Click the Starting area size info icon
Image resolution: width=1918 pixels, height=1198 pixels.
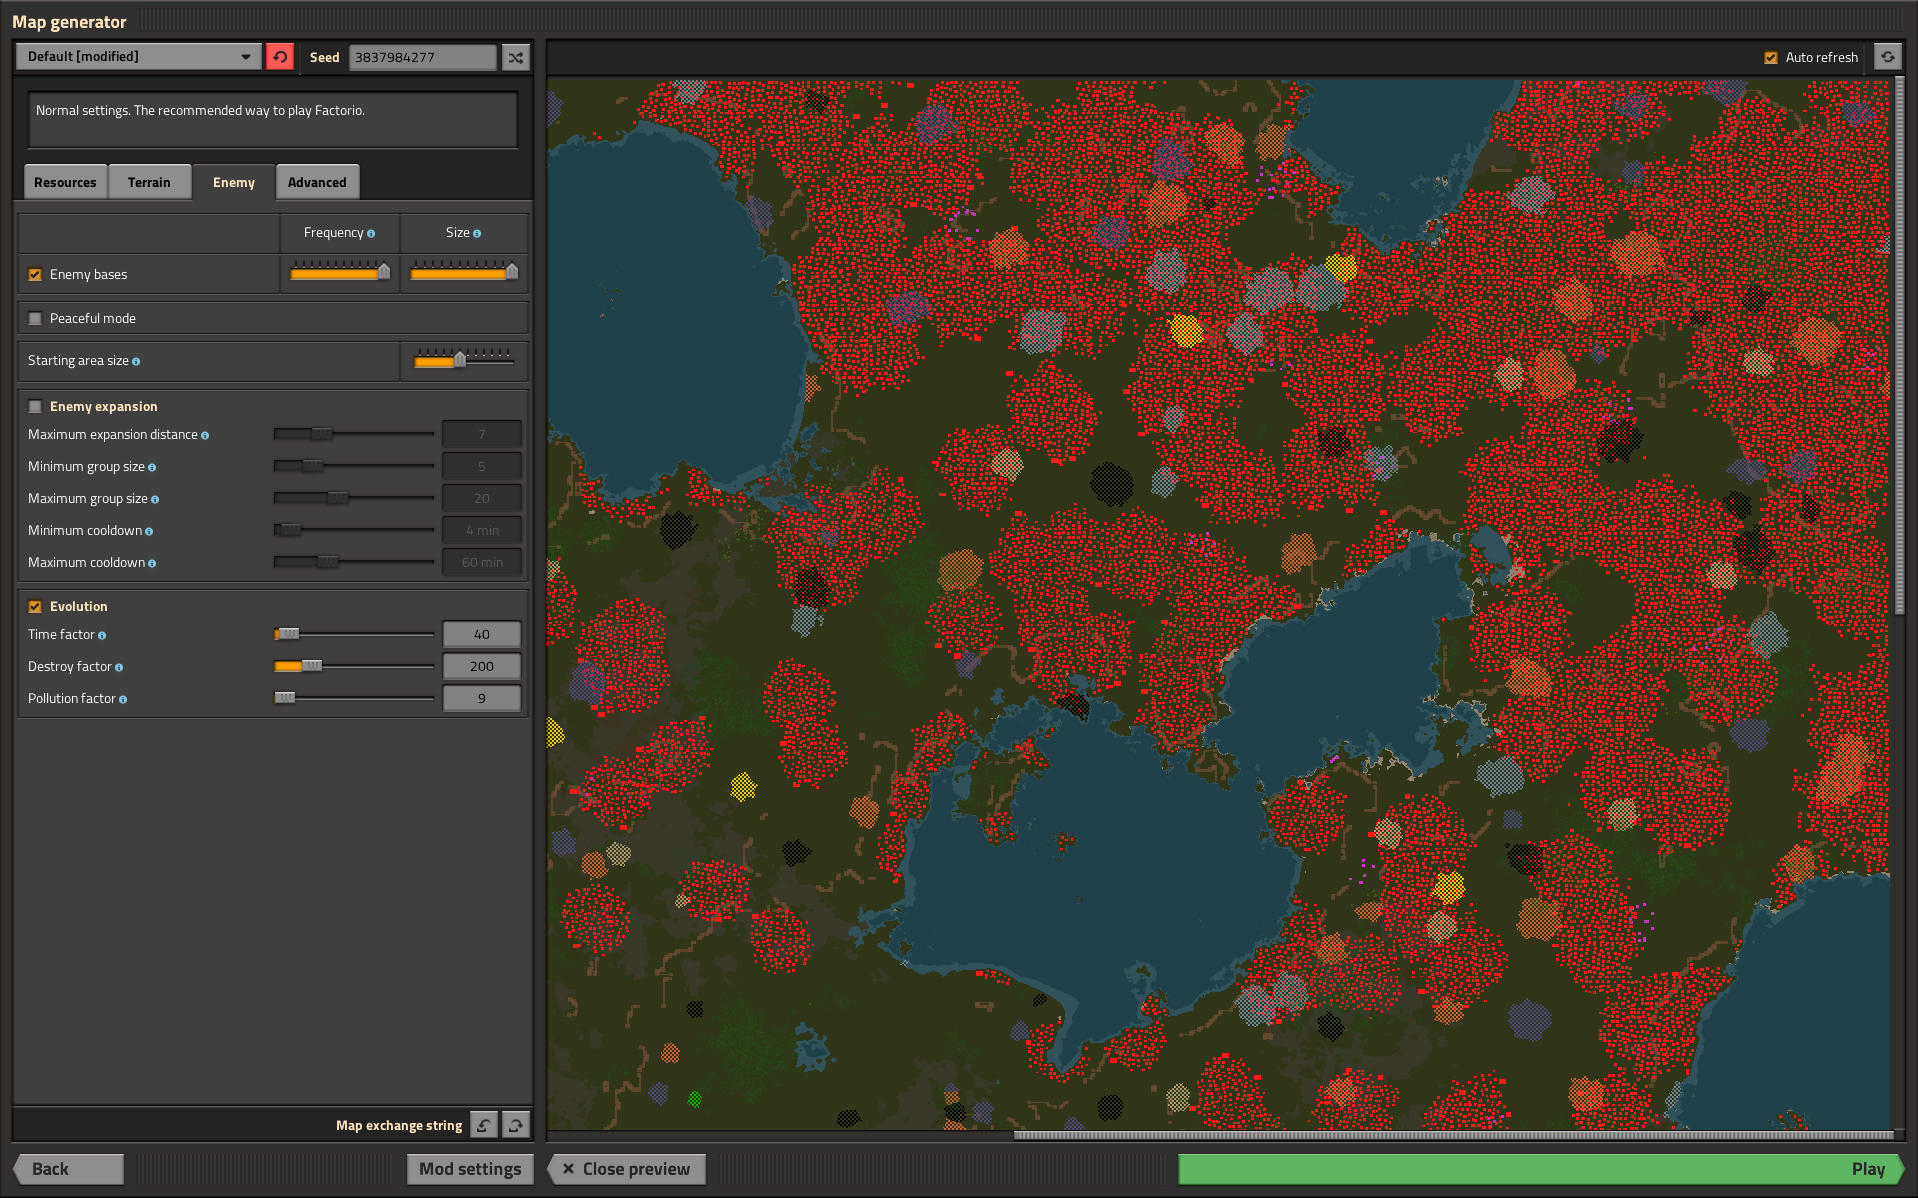(x=136, y=361)
